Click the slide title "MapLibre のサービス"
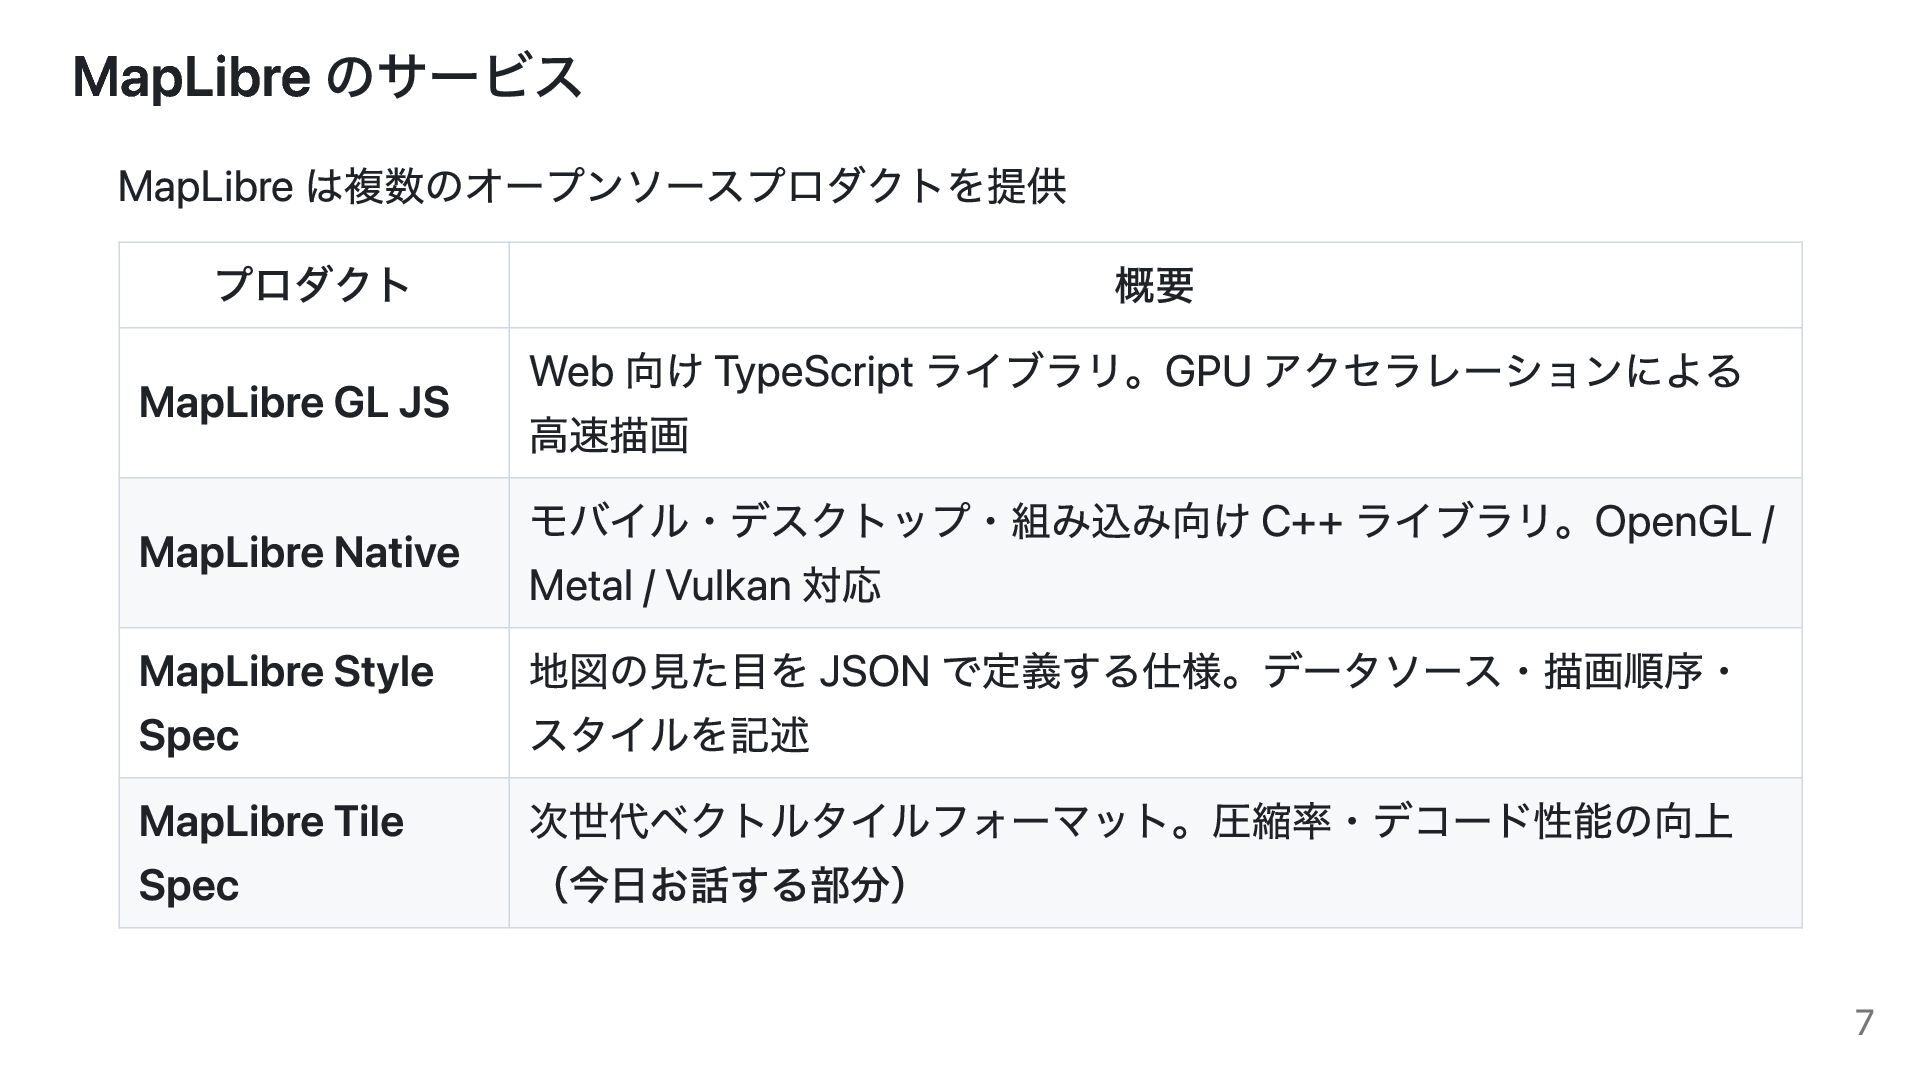Viewport: 1920px width, 1080px height. [x=327, y=77]
